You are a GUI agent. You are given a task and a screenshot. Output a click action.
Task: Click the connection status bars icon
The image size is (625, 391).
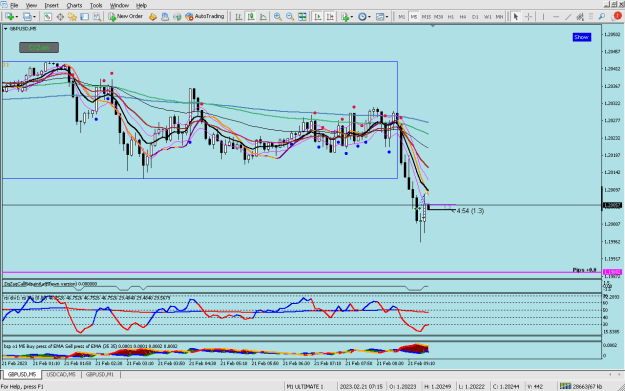565,386
